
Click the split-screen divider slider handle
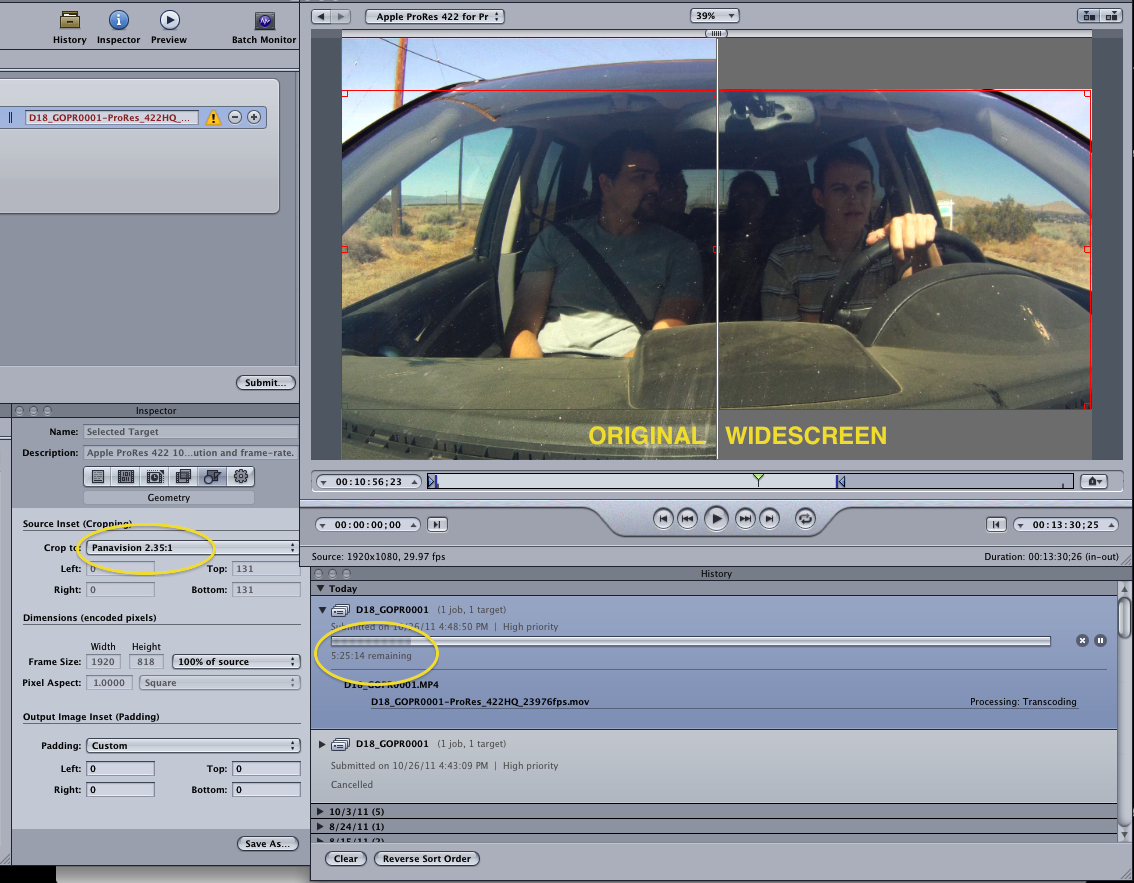click(716, 33)
